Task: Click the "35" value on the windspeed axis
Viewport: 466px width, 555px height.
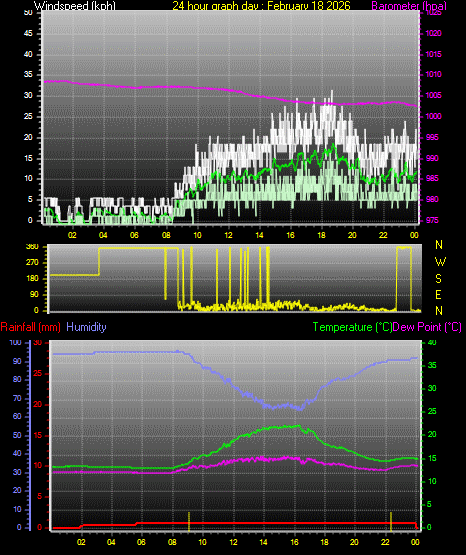Action: click(28, 74)
